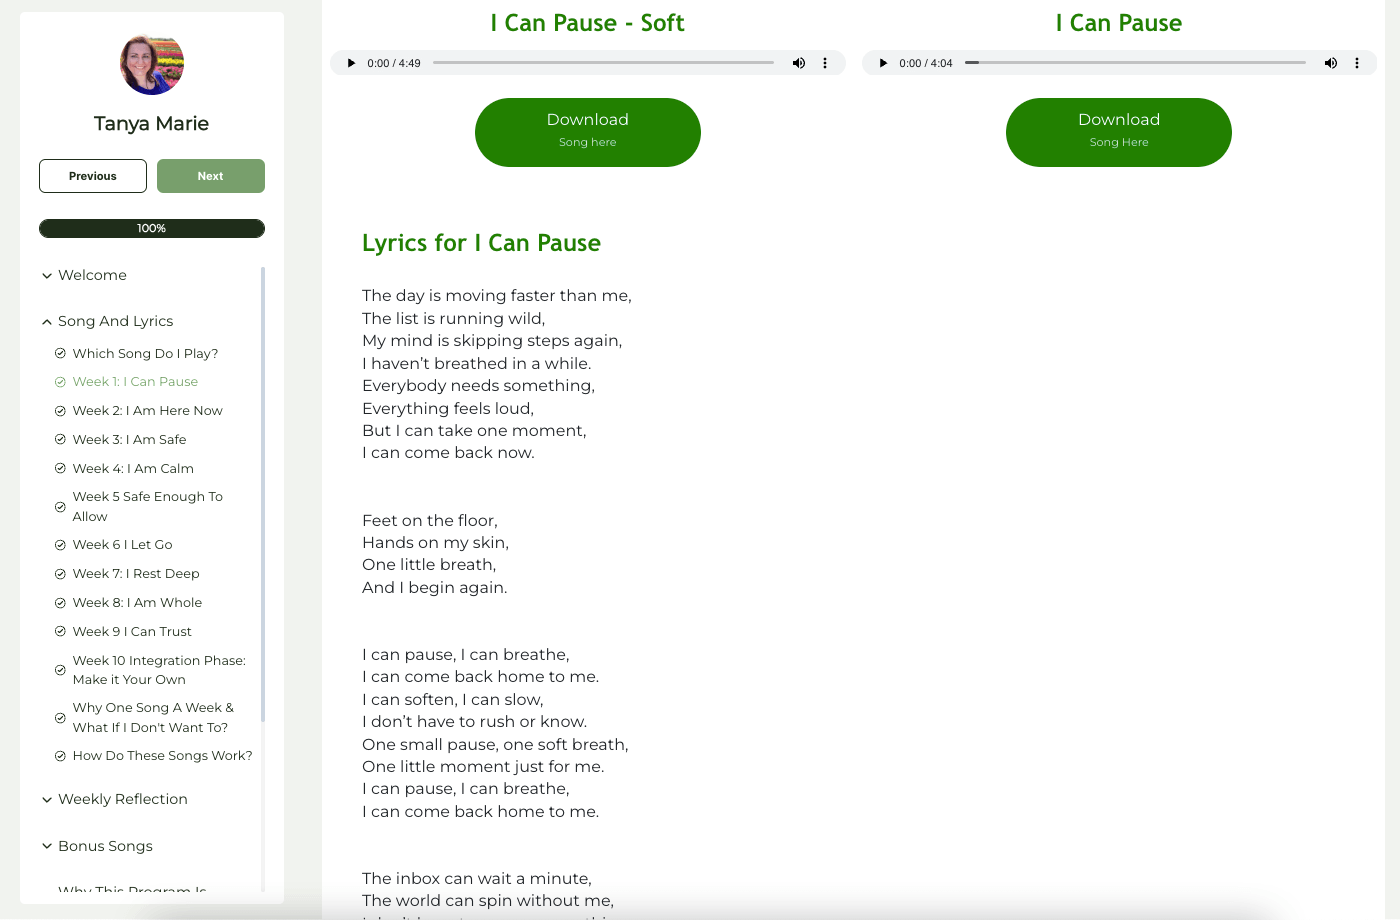The image size is (1400, 920).
Task: Click the checkmark icon beside Week 2
Action: (x=60, y=411)
